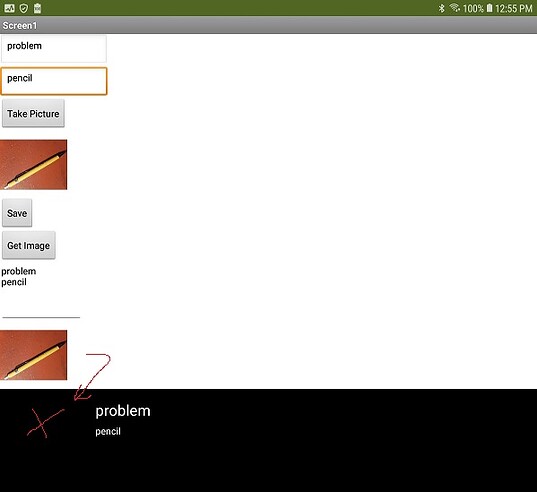The width and height of the screenshot is (537, 500).
Task: Tap the 'problem pencil' label below Get Image
Action: pyautogui.click(x=18, y=277)
